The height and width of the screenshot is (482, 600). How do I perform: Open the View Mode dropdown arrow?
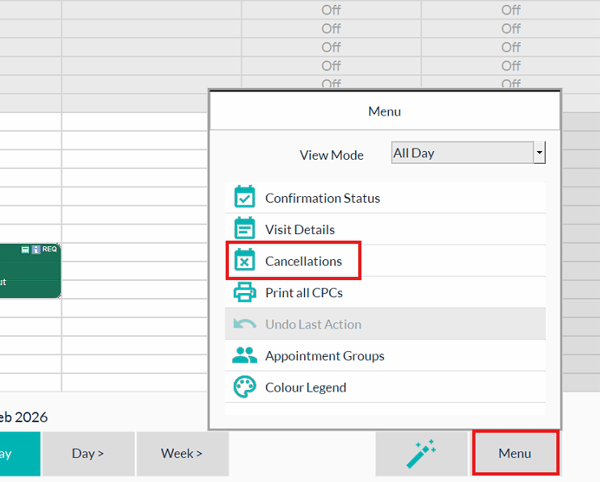539,154
